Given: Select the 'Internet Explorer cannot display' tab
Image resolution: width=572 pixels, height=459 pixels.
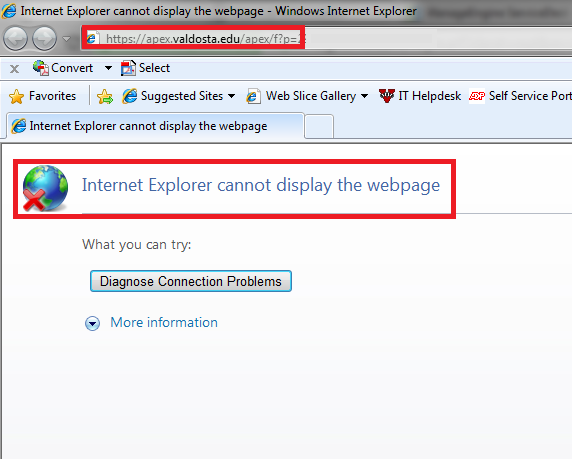Looking at the screenshot, I should click(x=155, y=126).
